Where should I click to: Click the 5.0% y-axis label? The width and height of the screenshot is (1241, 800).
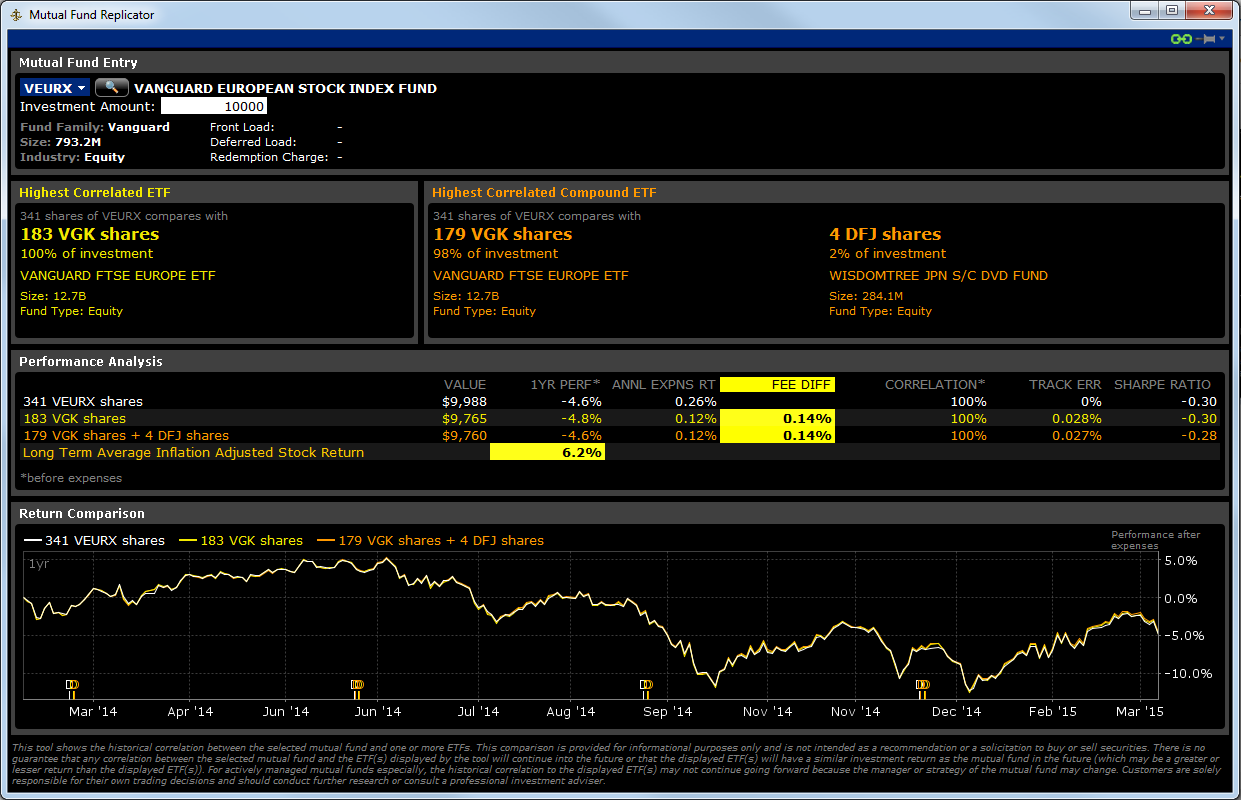point(1180,561)
